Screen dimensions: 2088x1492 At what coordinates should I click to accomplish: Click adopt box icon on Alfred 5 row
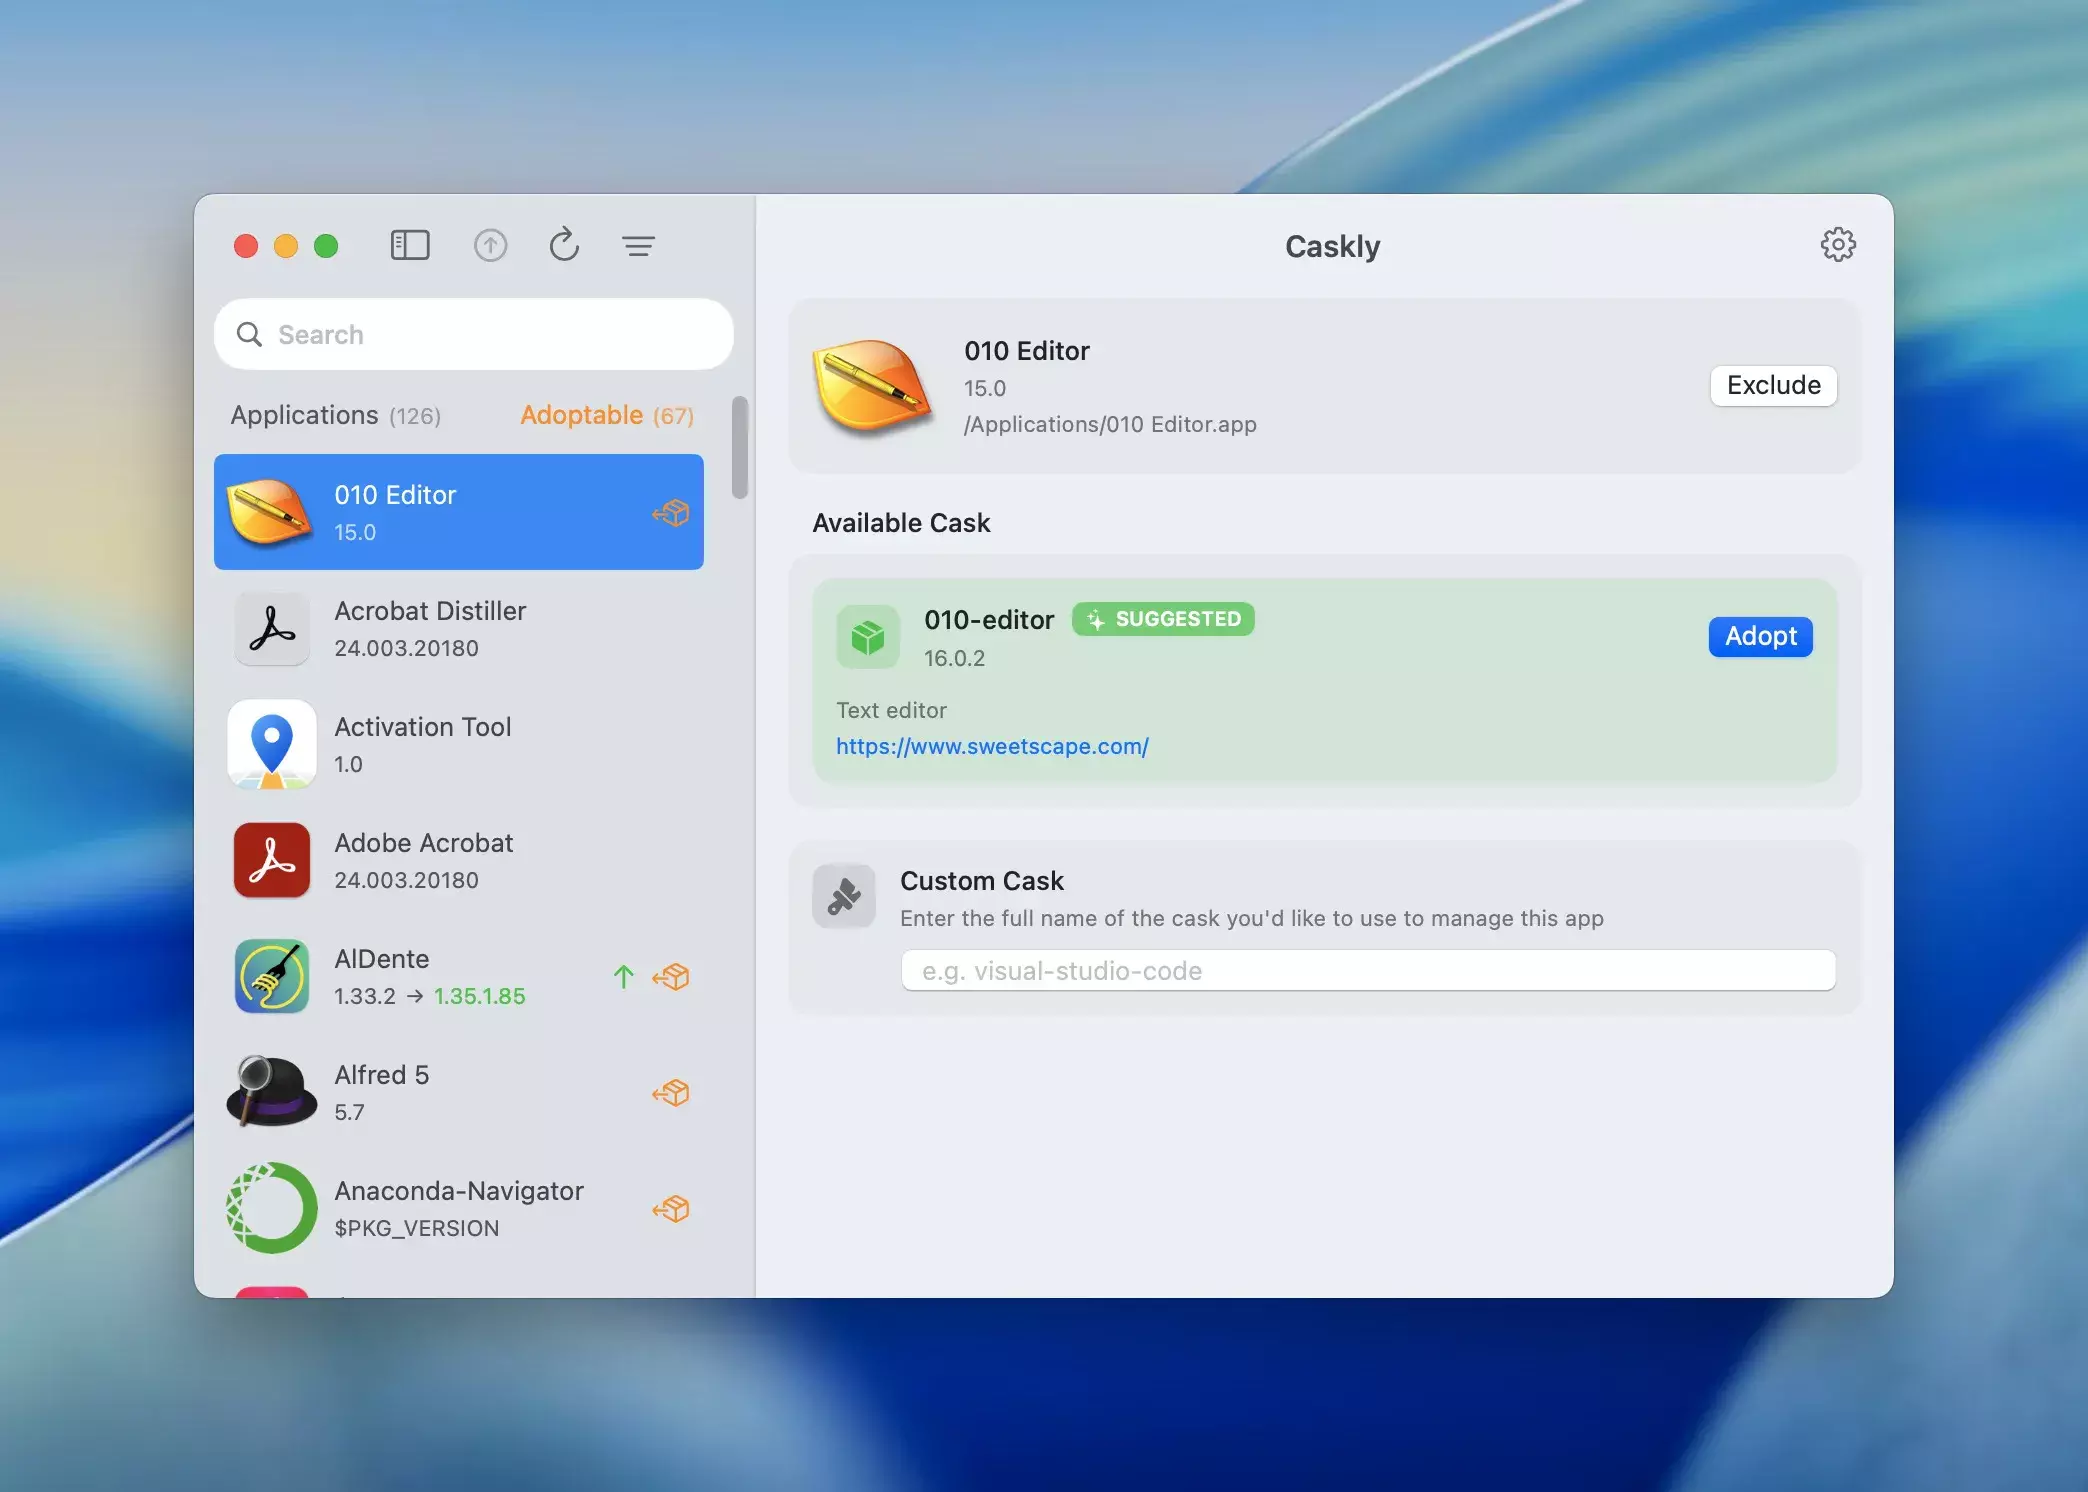[x=671, y=1093]
